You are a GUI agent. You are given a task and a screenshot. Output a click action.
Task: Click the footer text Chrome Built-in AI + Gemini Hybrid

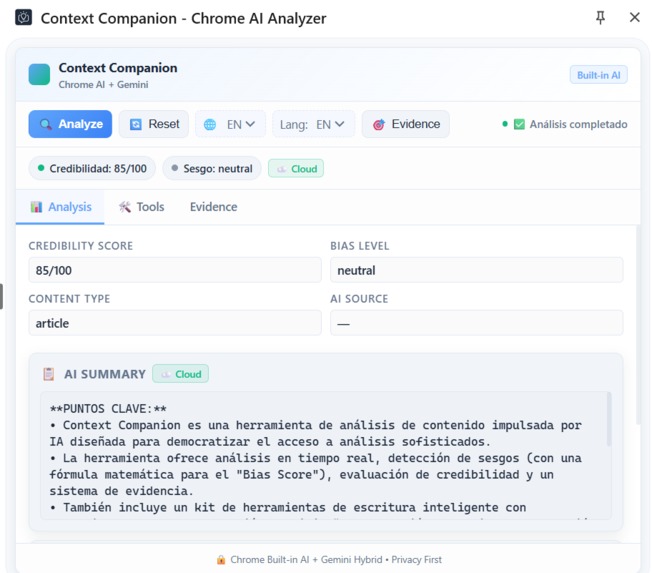[306, 560]
